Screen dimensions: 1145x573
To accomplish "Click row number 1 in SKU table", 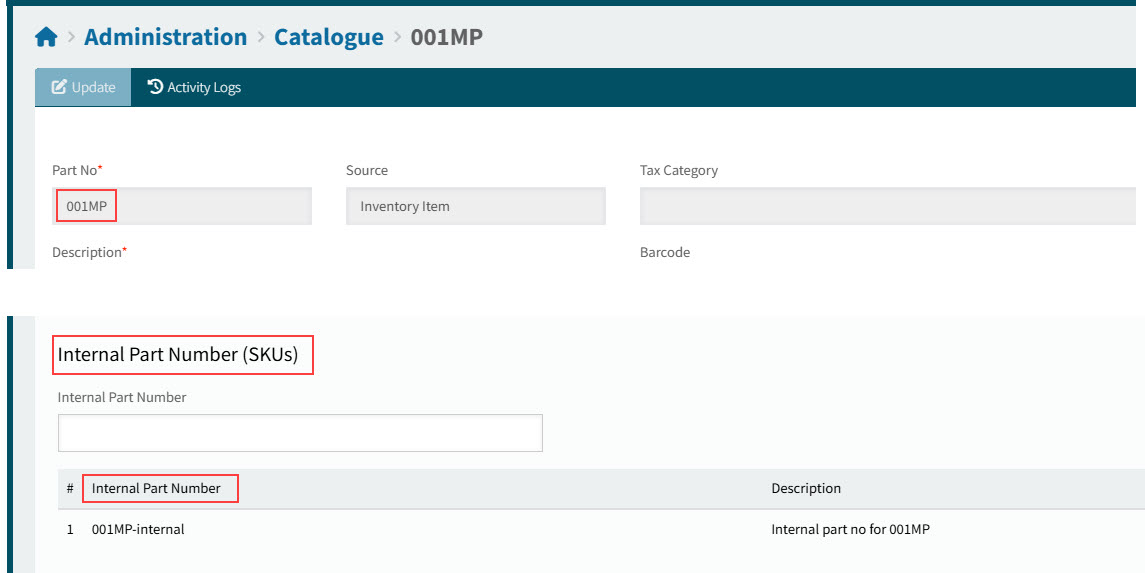I will [x=70, y=530].
